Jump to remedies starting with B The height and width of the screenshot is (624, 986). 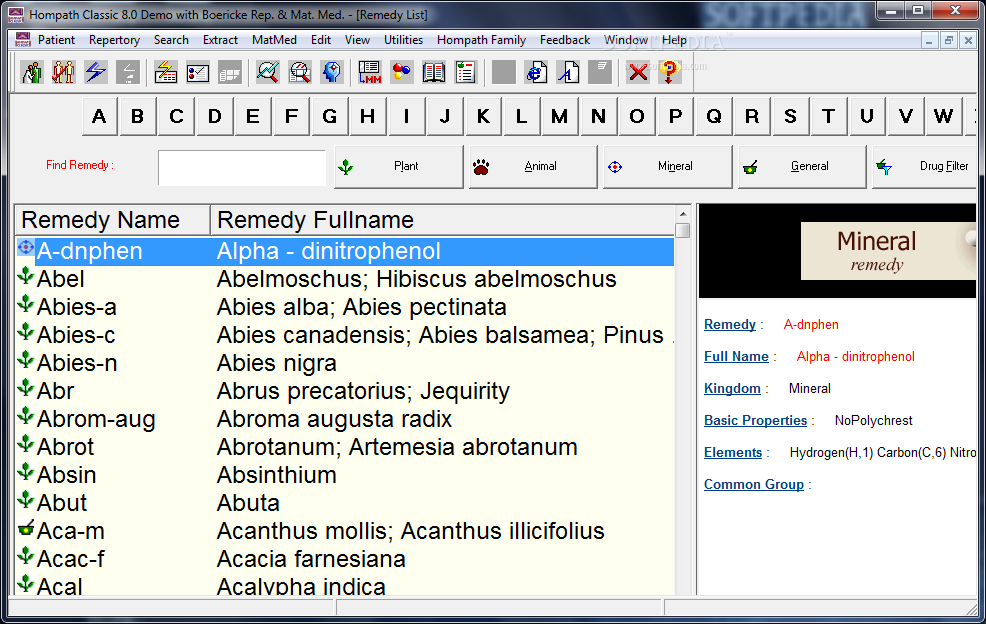point(138,116)
